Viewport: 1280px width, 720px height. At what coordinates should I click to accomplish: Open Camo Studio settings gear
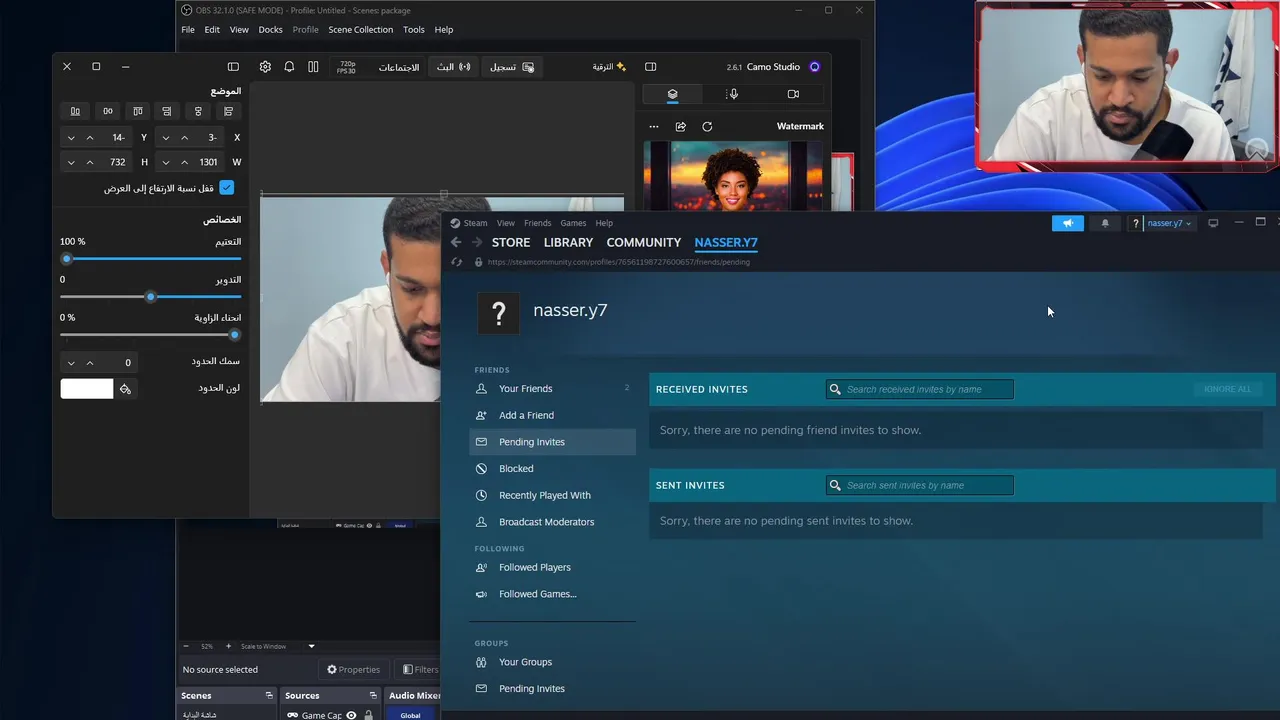point(265,67)
